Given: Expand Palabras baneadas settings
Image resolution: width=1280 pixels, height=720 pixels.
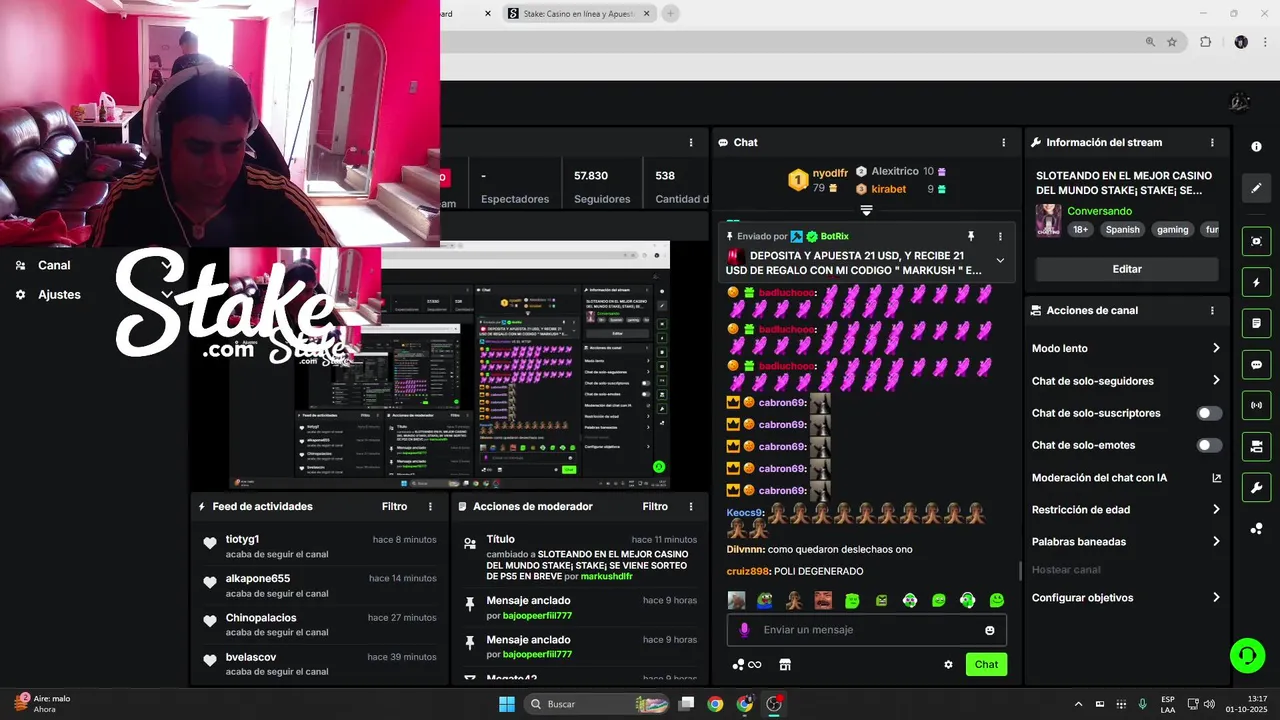Looking at the screenshot, I should [x=1216, y=541].
